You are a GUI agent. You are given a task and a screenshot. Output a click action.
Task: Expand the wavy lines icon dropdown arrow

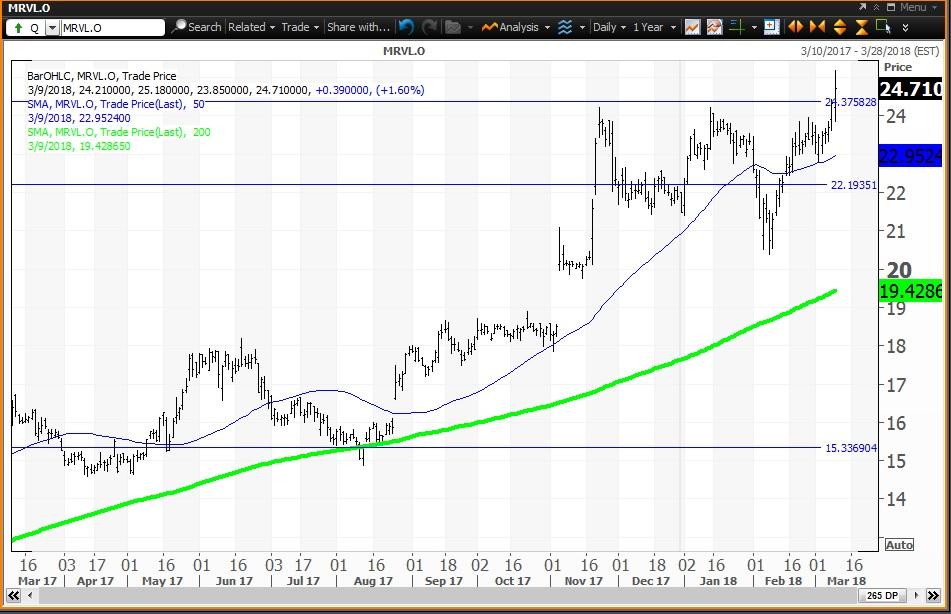(582, 27)
